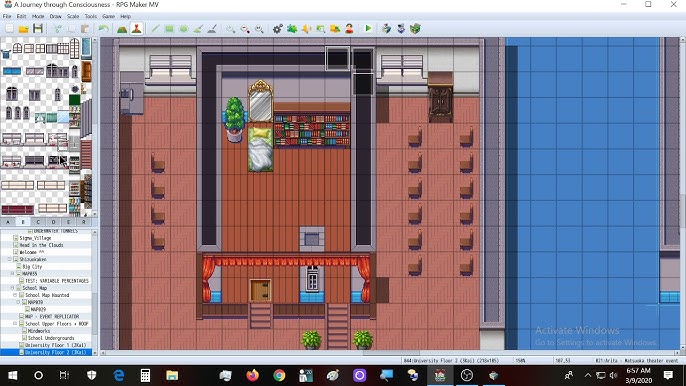Select the Shadow Pen tool
The width and height of the screenshot is (686, 386).
212,29
